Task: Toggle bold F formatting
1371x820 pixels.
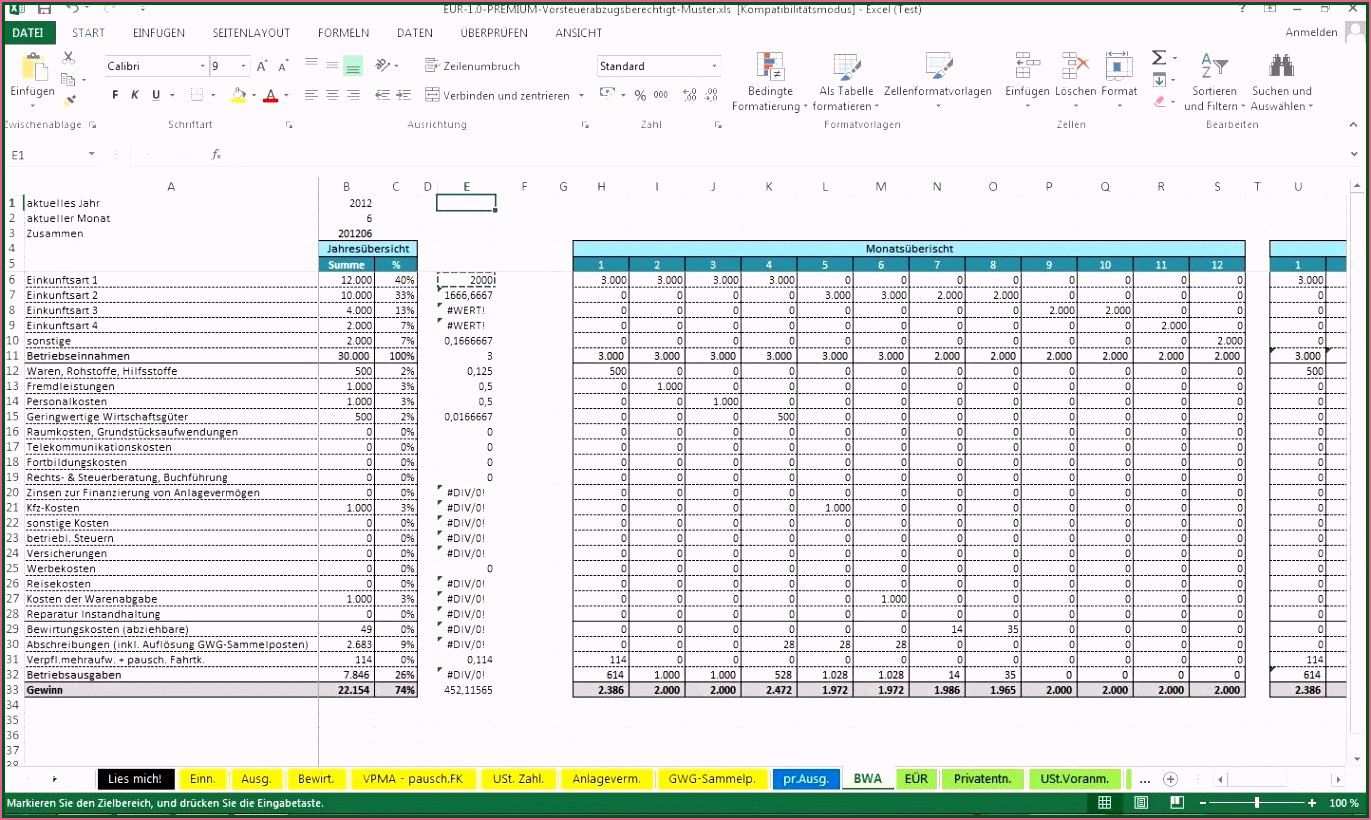Action: pos(115,95)
